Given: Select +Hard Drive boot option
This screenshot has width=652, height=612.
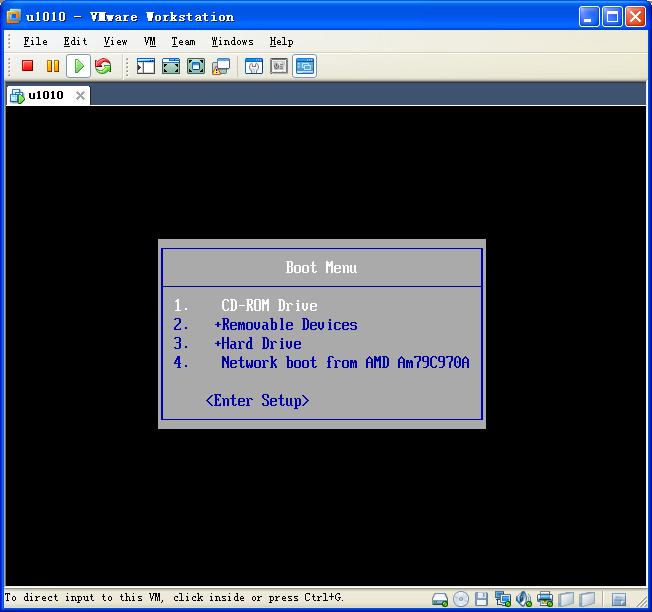Looking at the screenshot, I should [x=258, y=344].
